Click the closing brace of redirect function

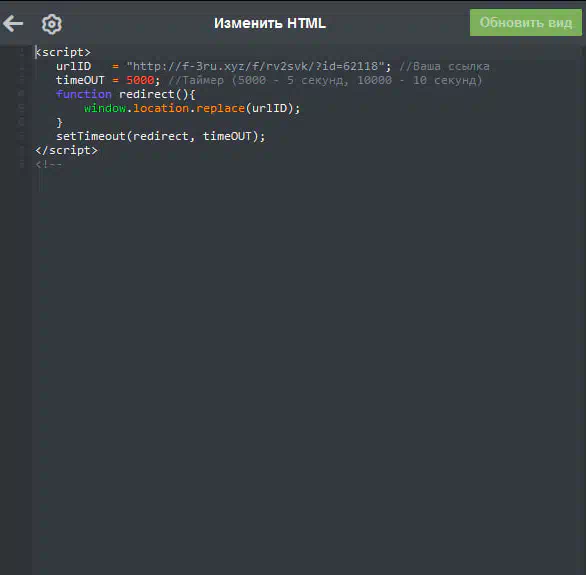[59, 123]
